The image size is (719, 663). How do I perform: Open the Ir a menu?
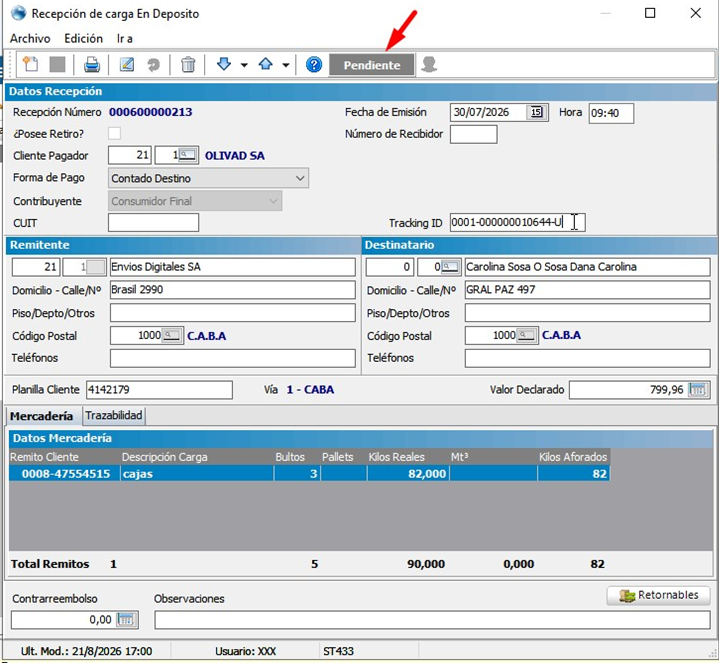click(124, 39)
